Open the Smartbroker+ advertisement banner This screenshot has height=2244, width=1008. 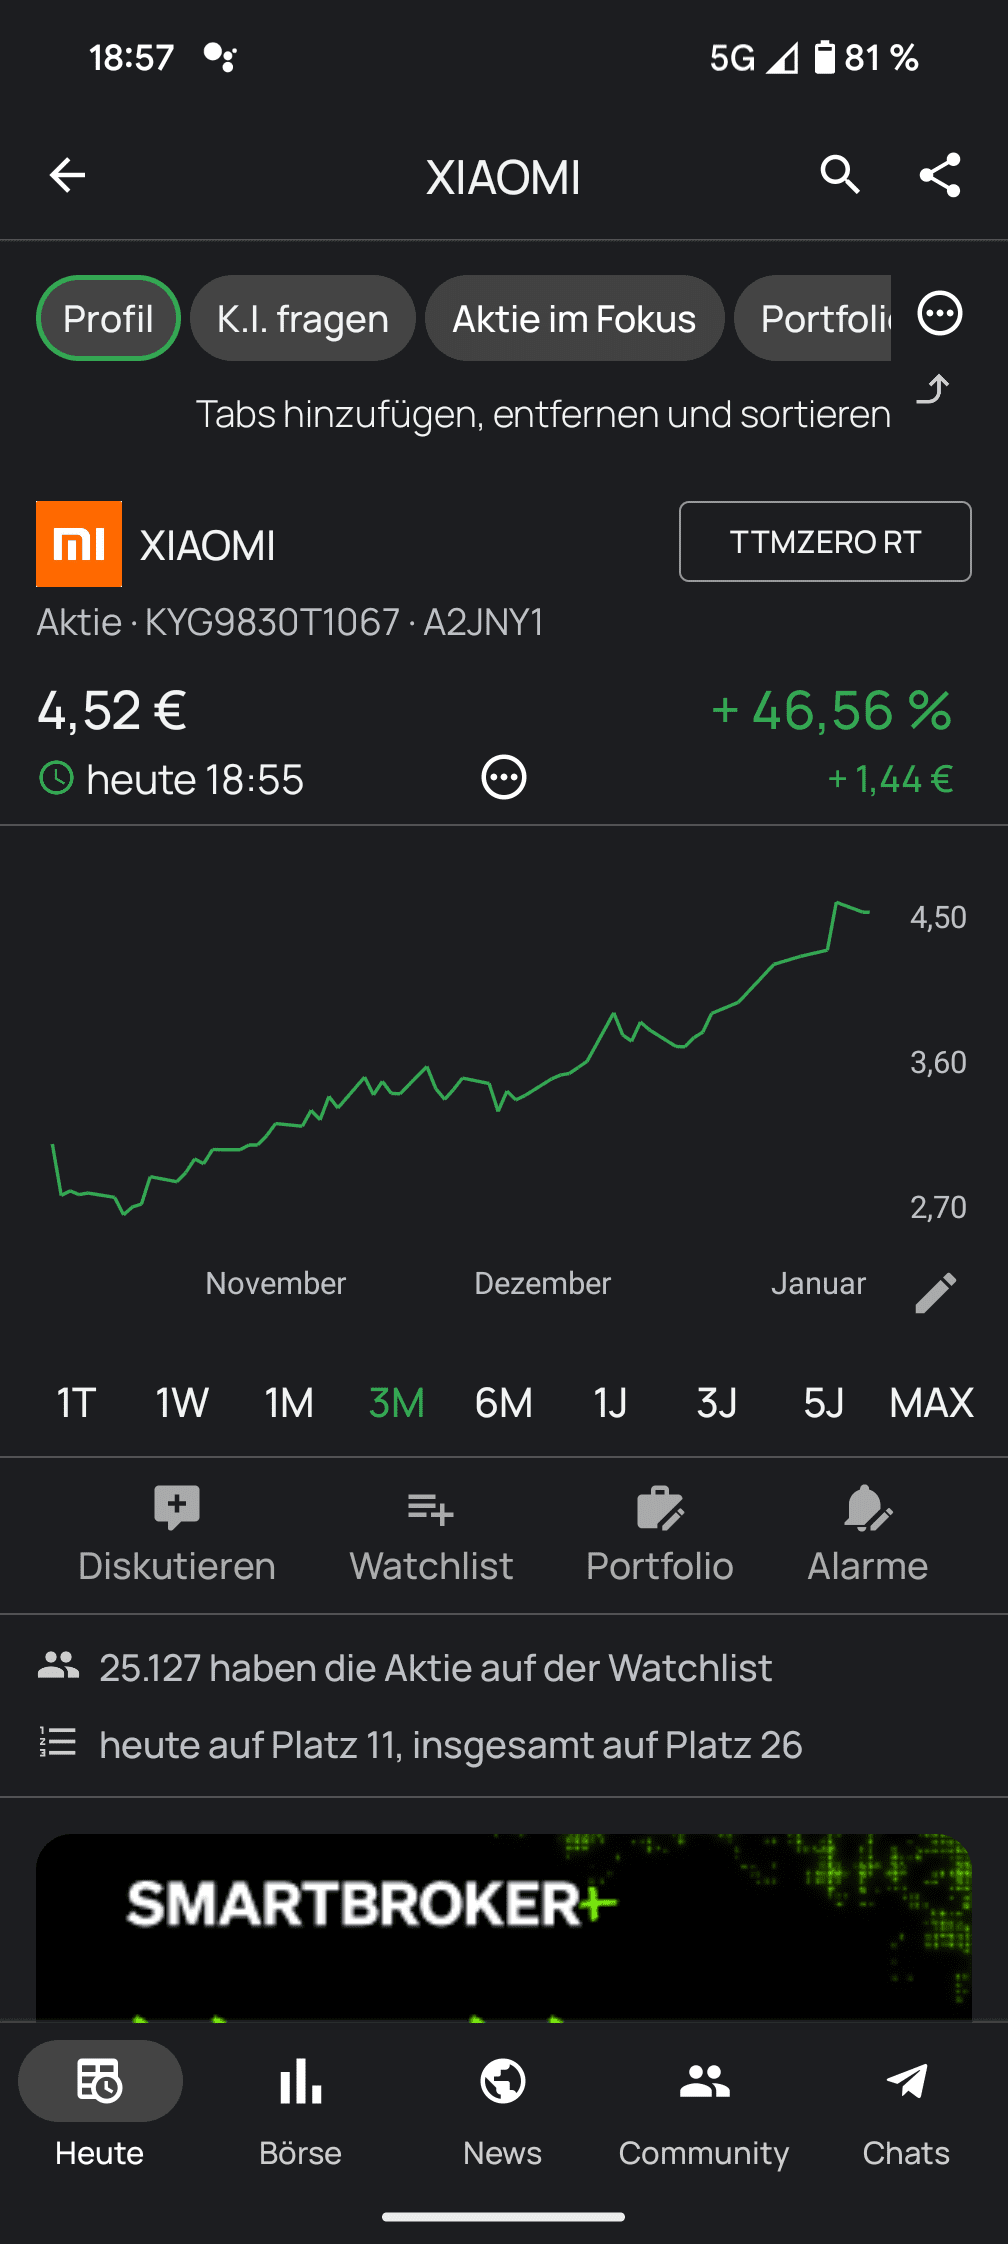click(x=504, y=1926)
